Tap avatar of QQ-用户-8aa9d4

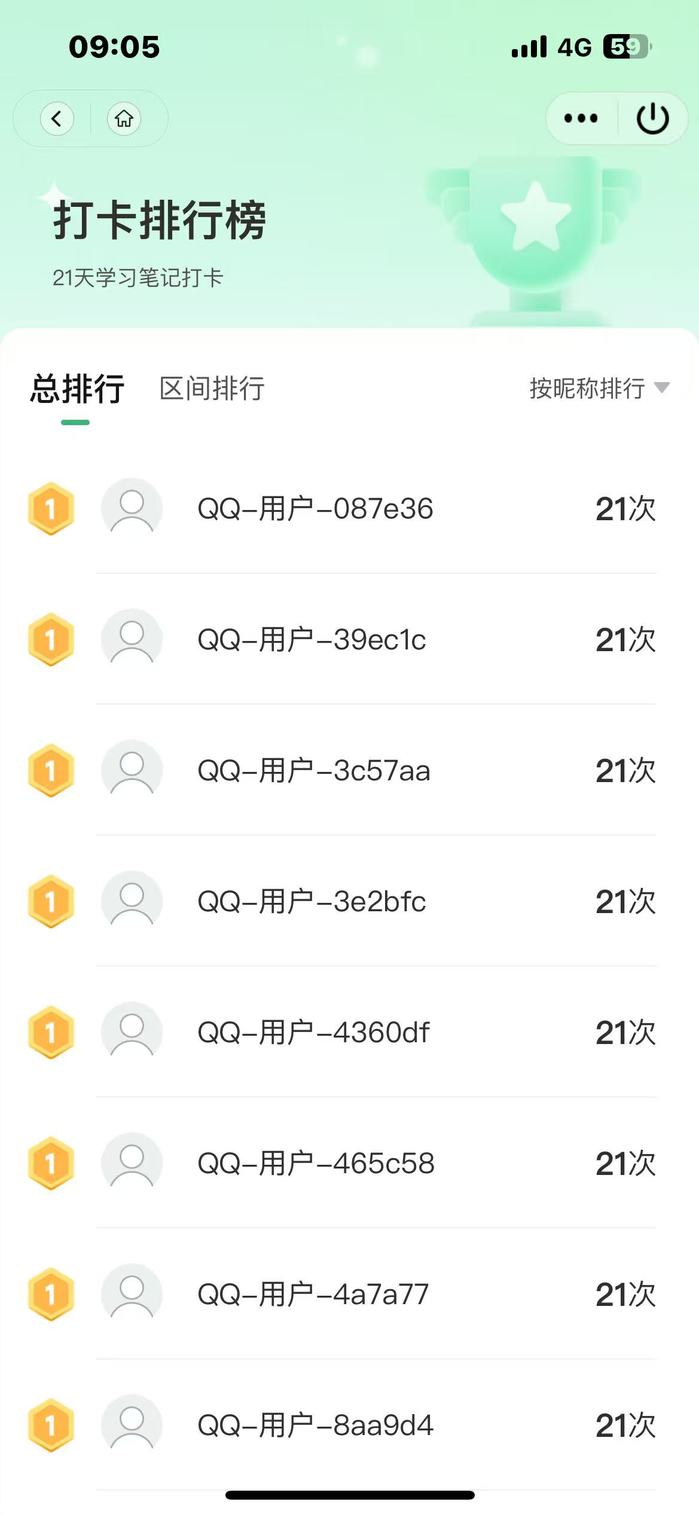pyautogui.click(x=132, y=1425)
